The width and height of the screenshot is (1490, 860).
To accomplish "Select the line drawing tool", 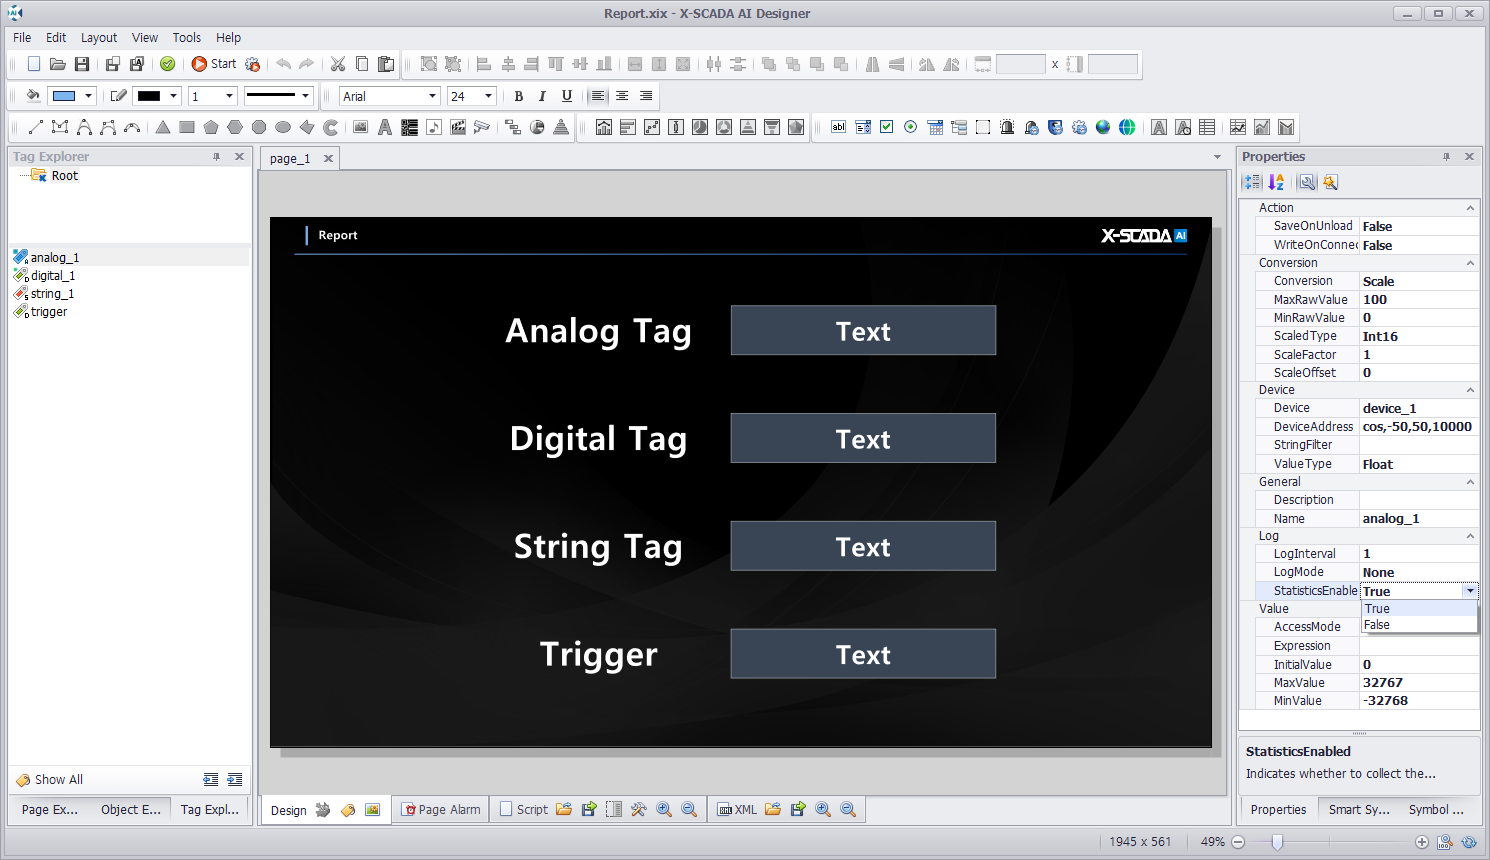I will [x=36, y=127].
